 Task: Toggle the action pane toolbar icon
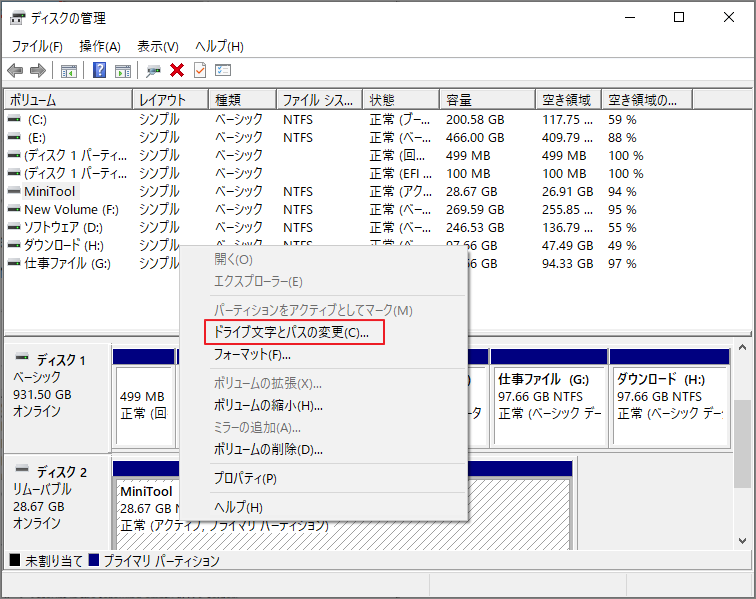pos(123,71)
